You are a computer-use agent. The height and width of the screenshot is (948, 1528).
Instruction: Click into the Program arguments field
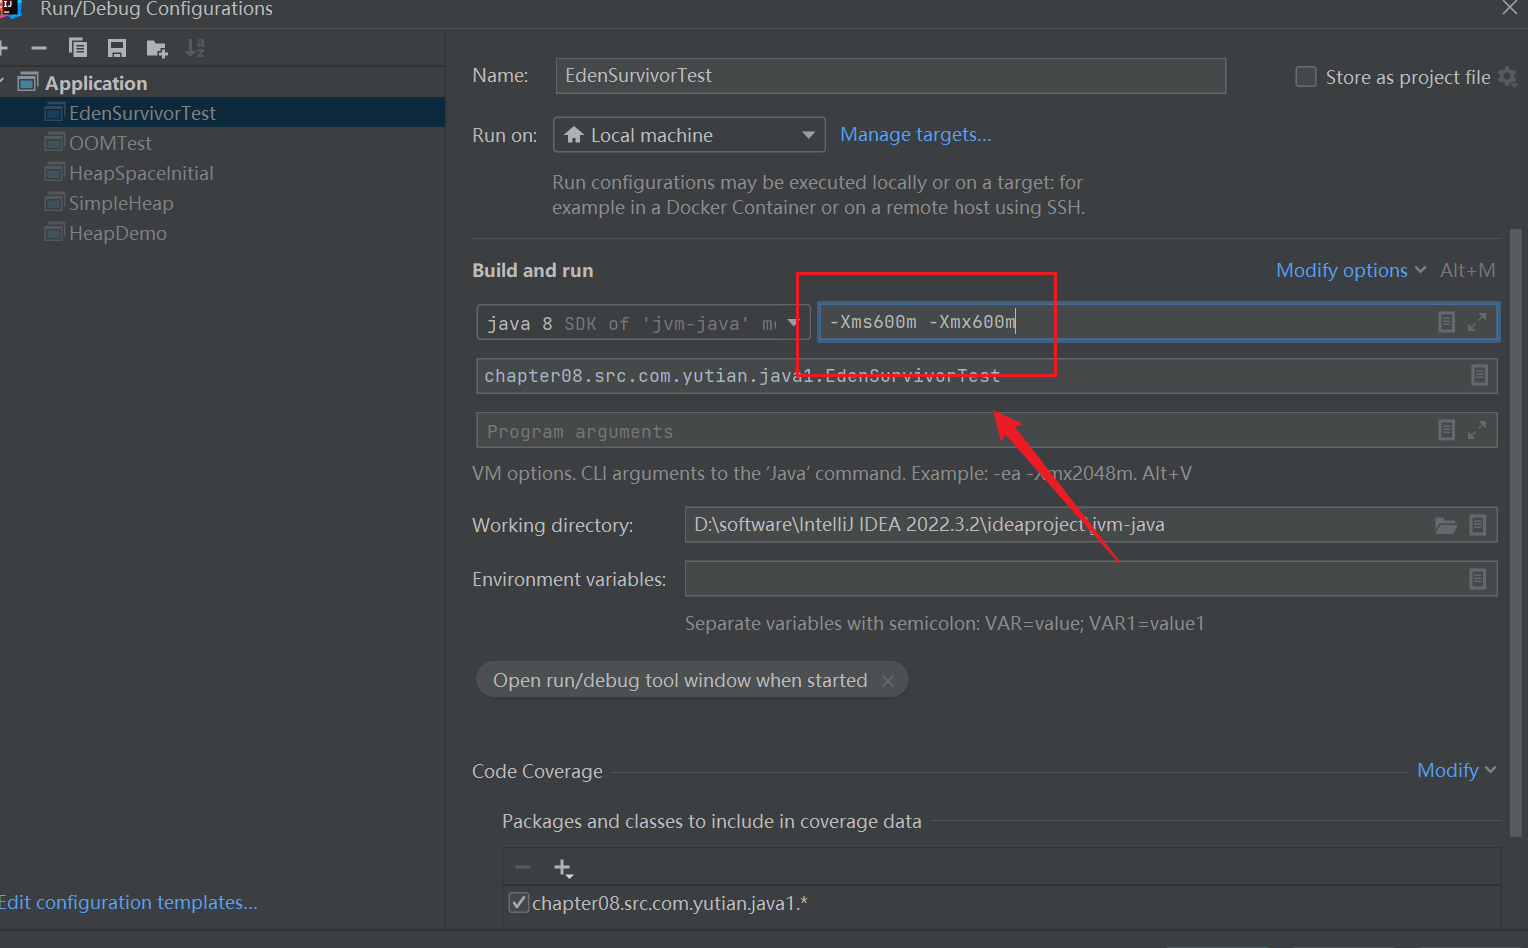point(950,431)
